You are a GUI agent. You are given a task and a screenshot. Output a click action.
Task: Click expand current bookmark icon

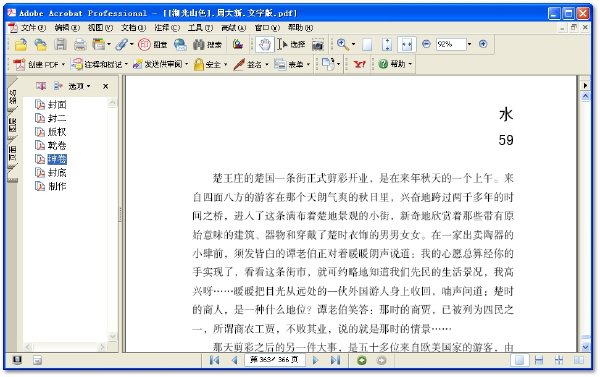58,86
